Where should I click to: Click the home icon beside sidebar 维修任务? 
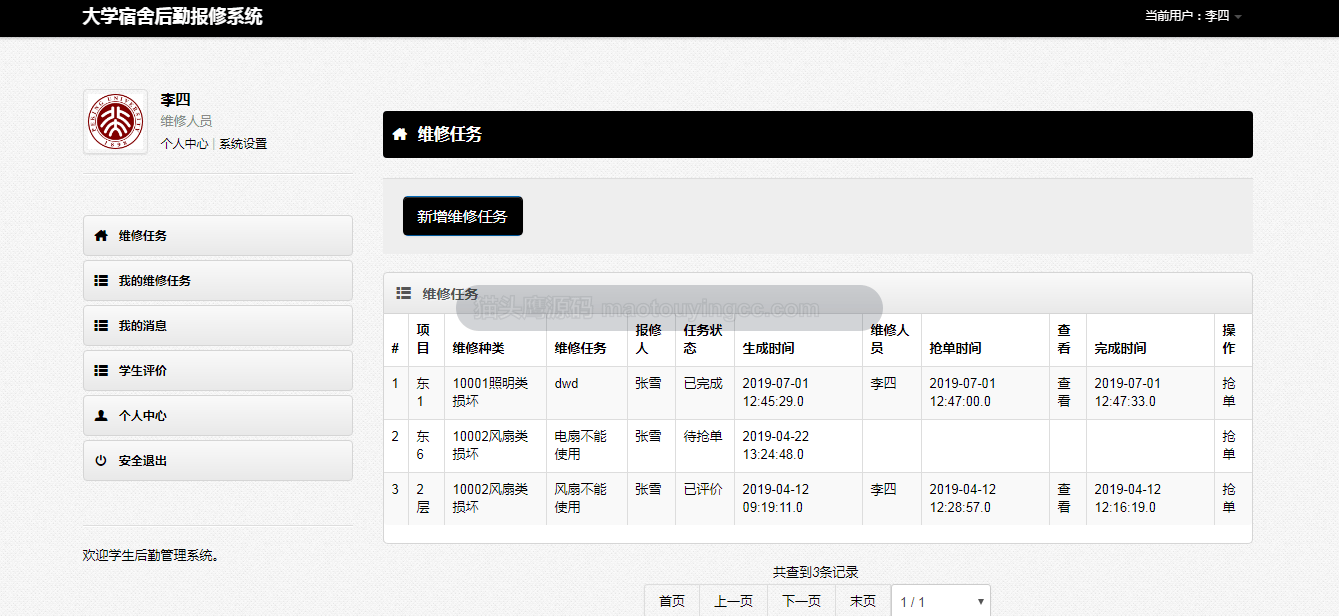coord(100,236)
